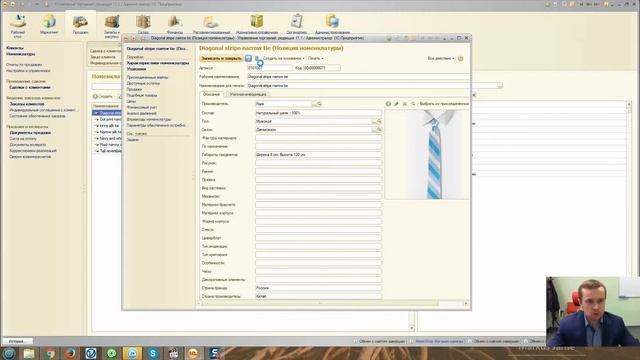This screenshot has height=360, width=640.
Task: Open Firefox from the taskbar
Action: tap(70, 353)
